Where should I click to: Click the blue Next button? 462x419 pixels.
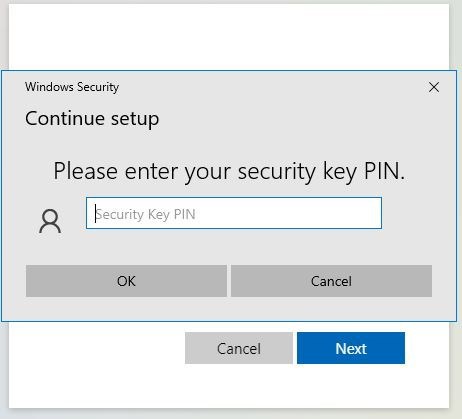[x=351, y=348]
